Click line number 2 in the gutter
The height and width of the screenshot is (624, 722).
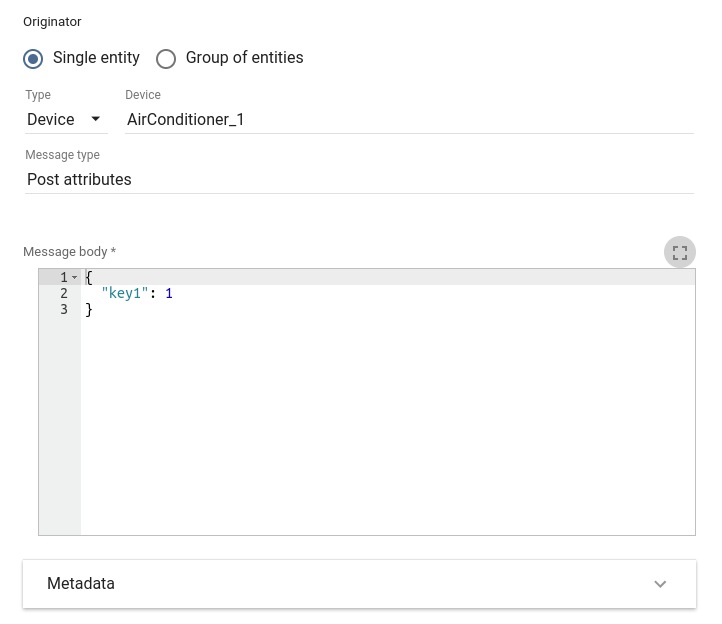[64, 293]
